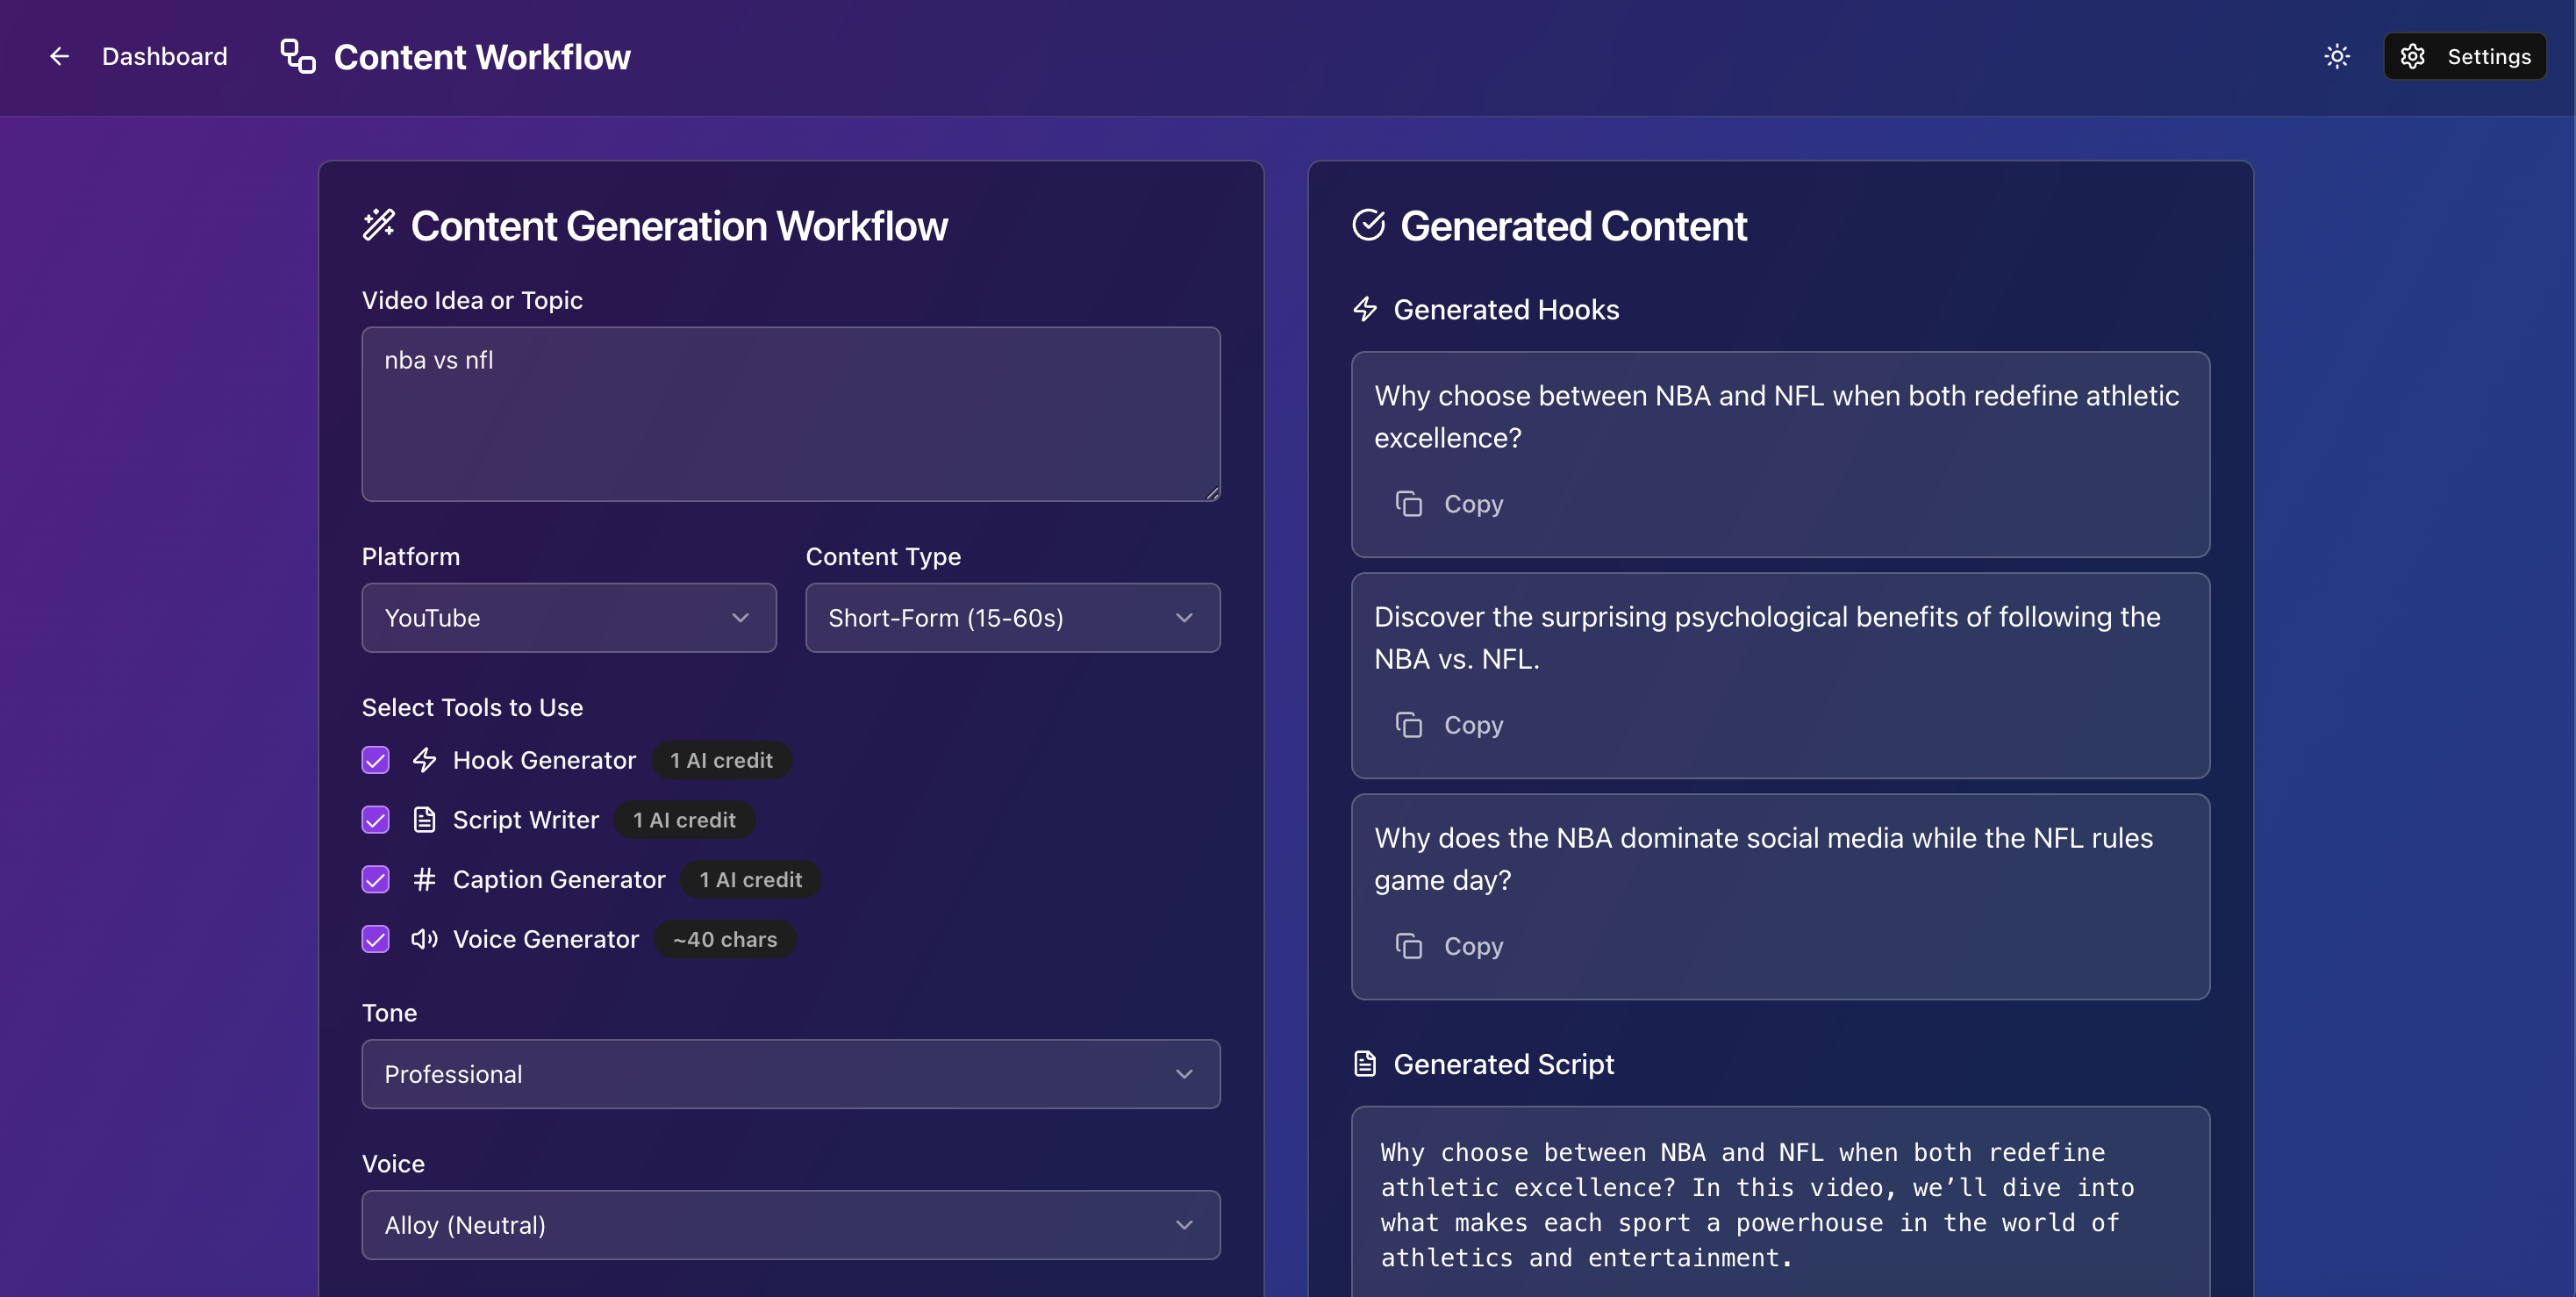Disable the Caption Generator checkbox
Viewport: 2576px width, 1297px height.
click(376, 880)
